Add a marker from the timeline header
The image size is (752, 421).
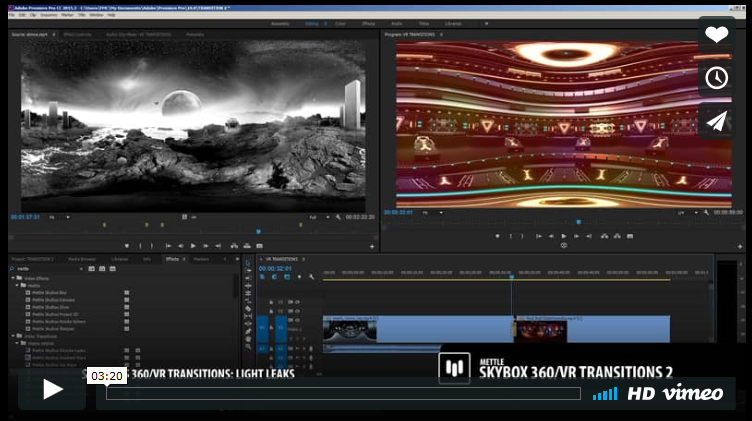299,277
